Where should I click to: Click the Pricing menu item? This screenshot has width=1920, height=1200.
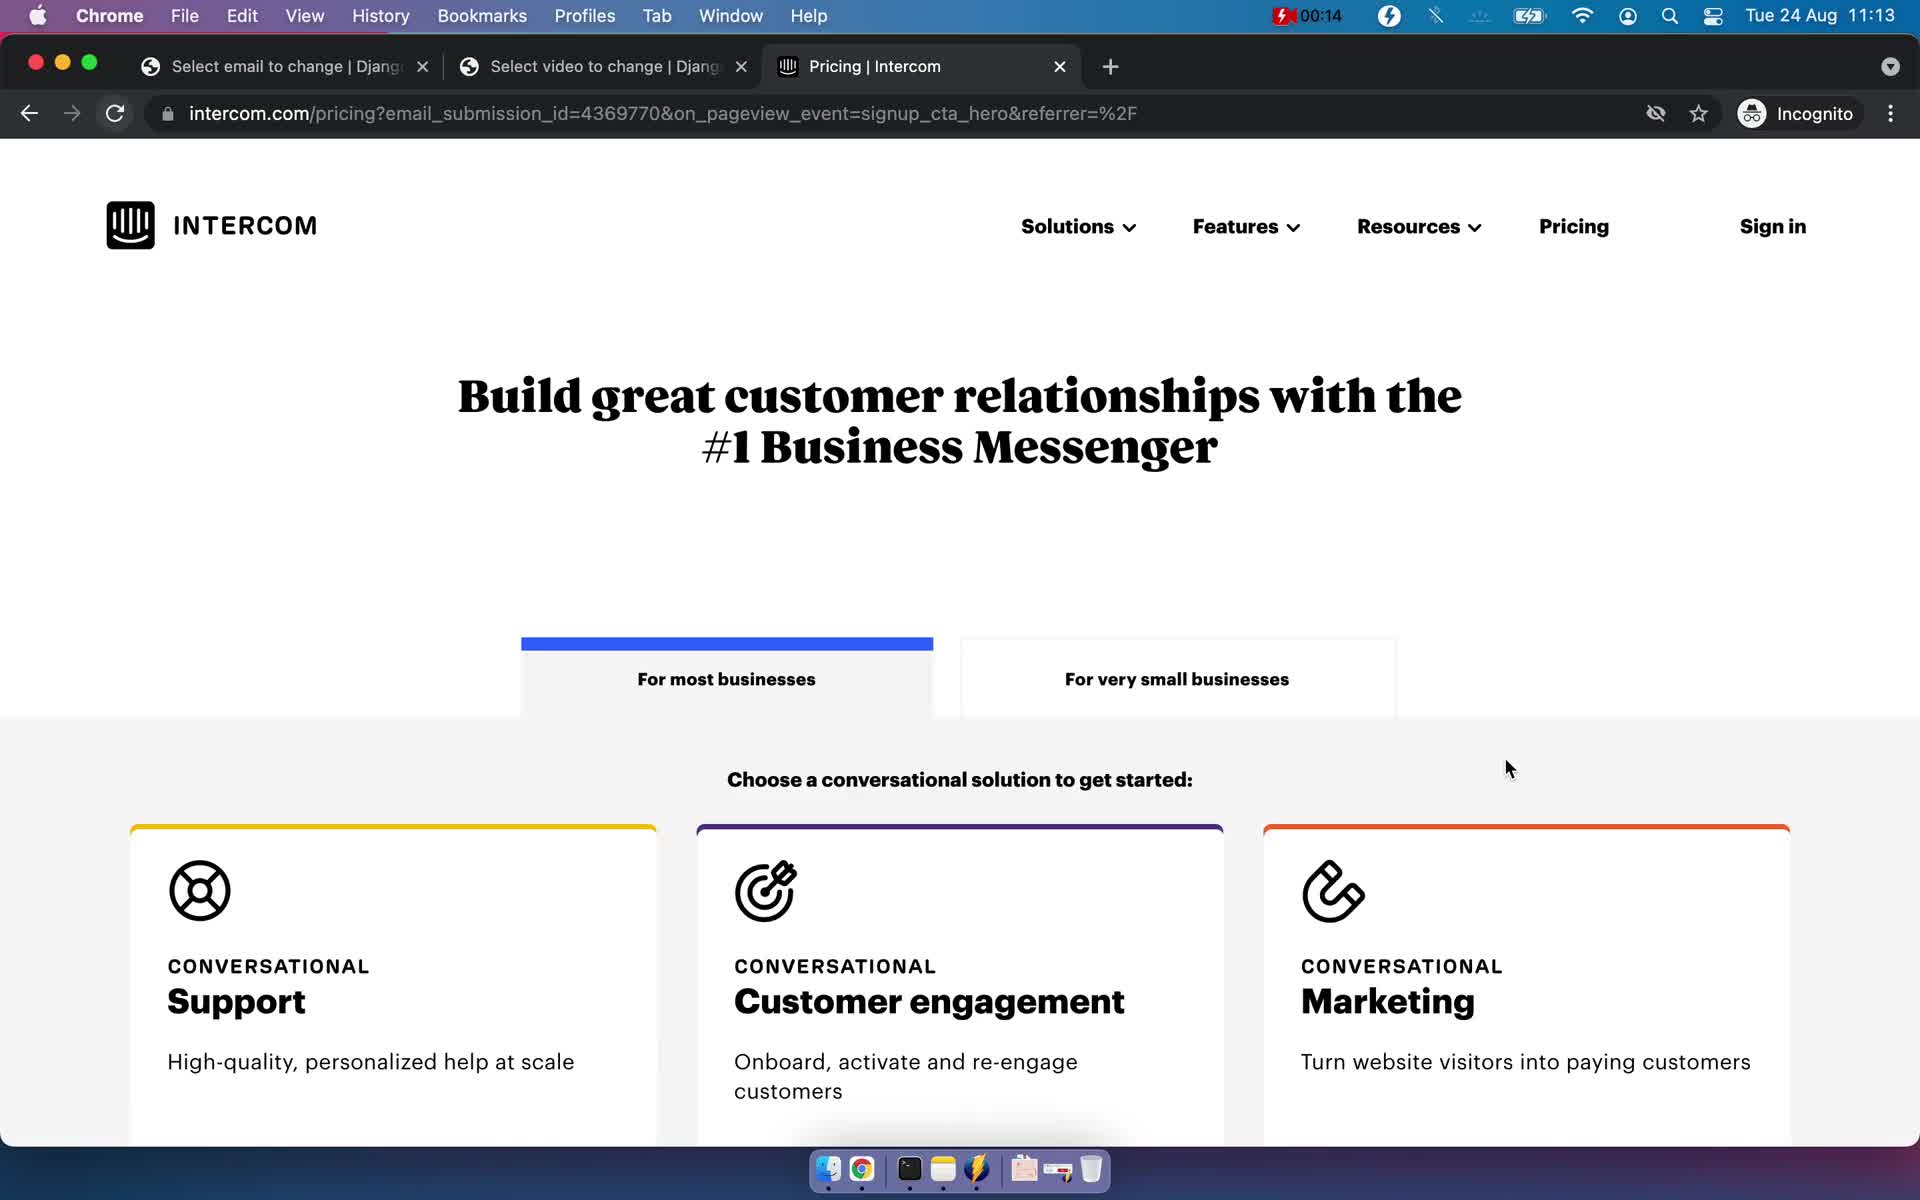click(x=1574, y=225)
